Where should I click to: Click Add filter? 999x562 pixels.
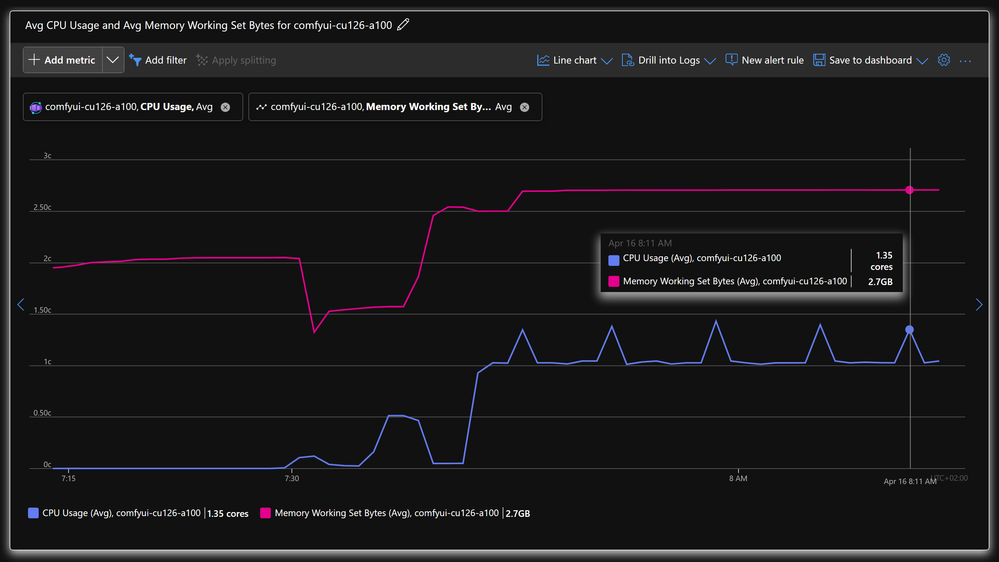[158, 60]
